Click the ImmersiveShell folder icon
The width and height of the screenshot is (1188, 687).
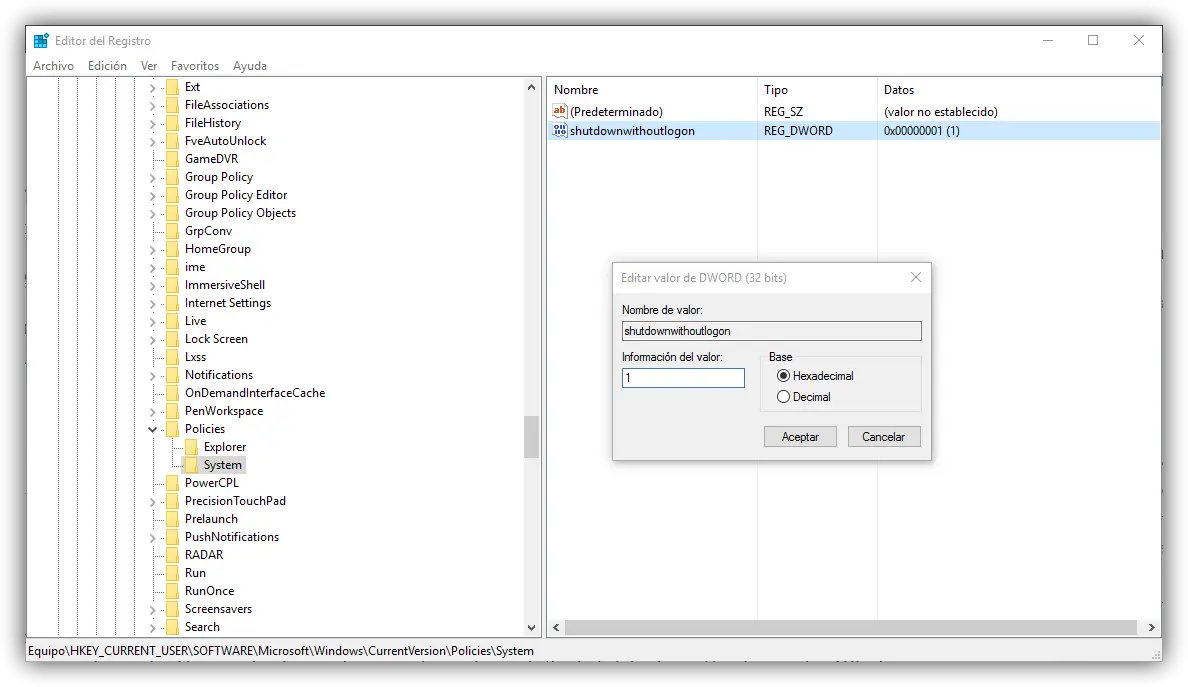tap(173, 285)
